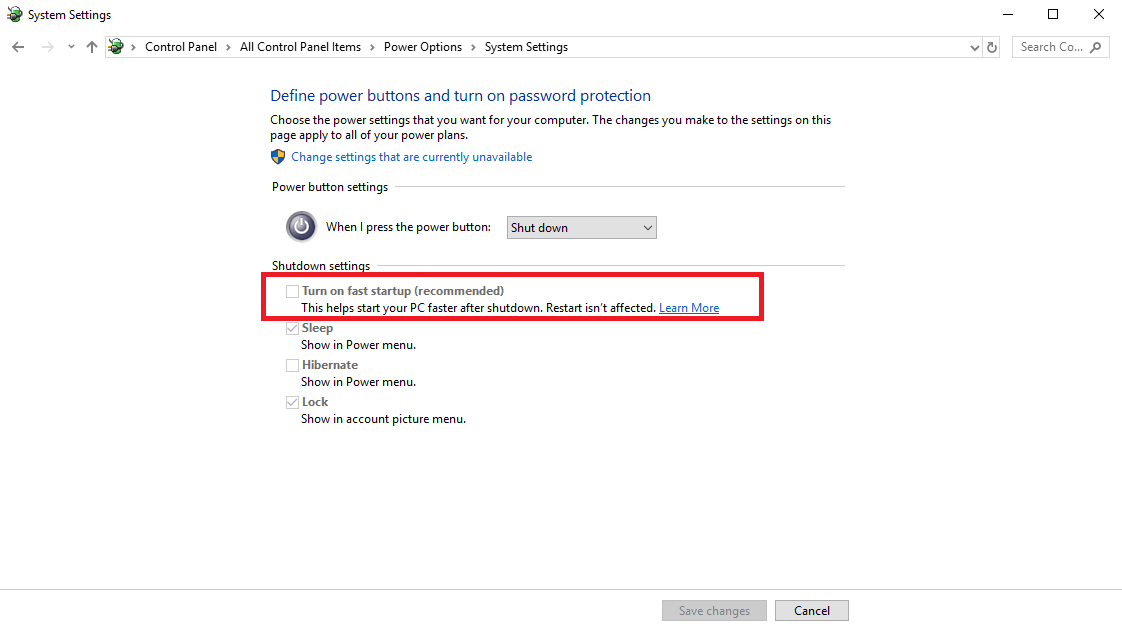The height and width of the screenshot is (630, 1122).
Task: Expand the breadcrumb chevron after Power Options
Action: click(x=473, y=46)
